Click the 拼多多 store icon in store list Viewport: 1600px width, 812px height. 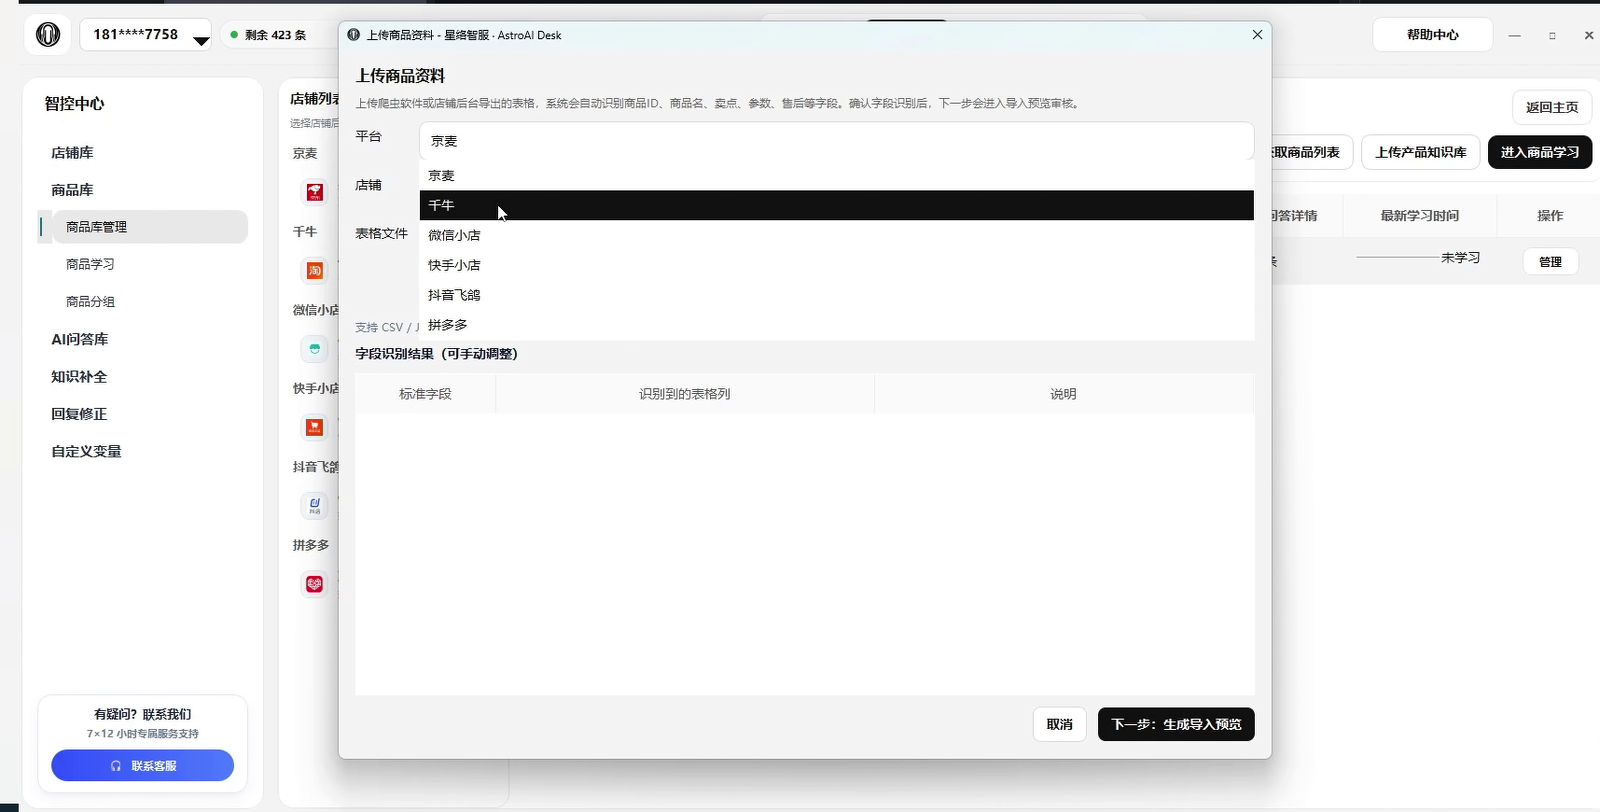(x=315, y=584)
